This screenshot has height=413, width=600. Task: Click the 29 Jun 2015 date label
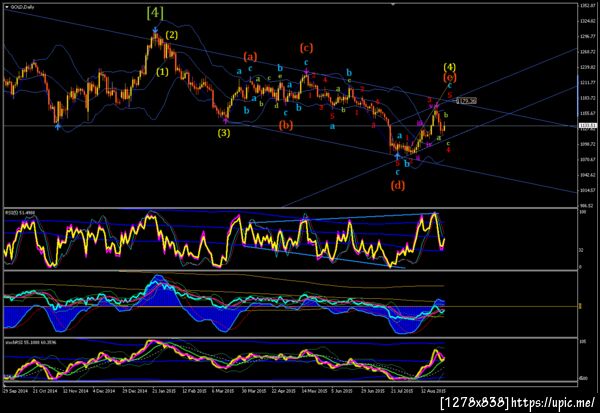coord(373,391)
